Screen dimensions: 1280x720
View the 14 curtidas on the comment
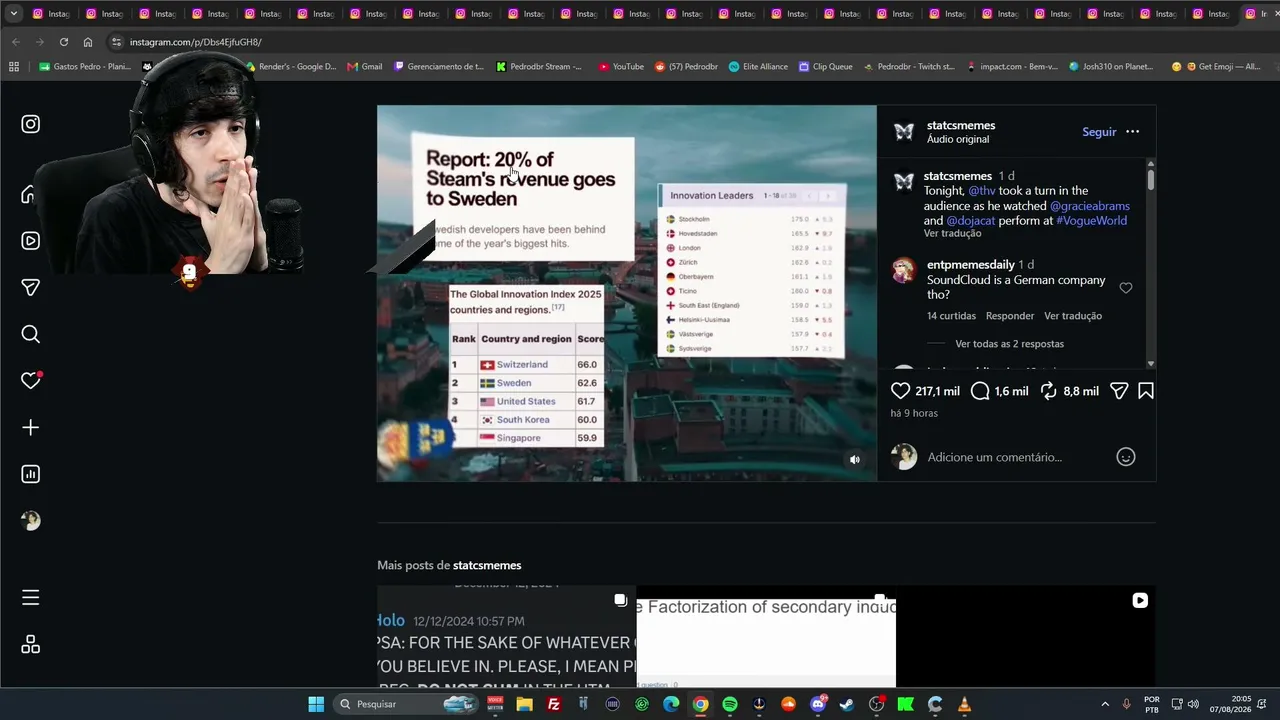(x=951, y=316)
